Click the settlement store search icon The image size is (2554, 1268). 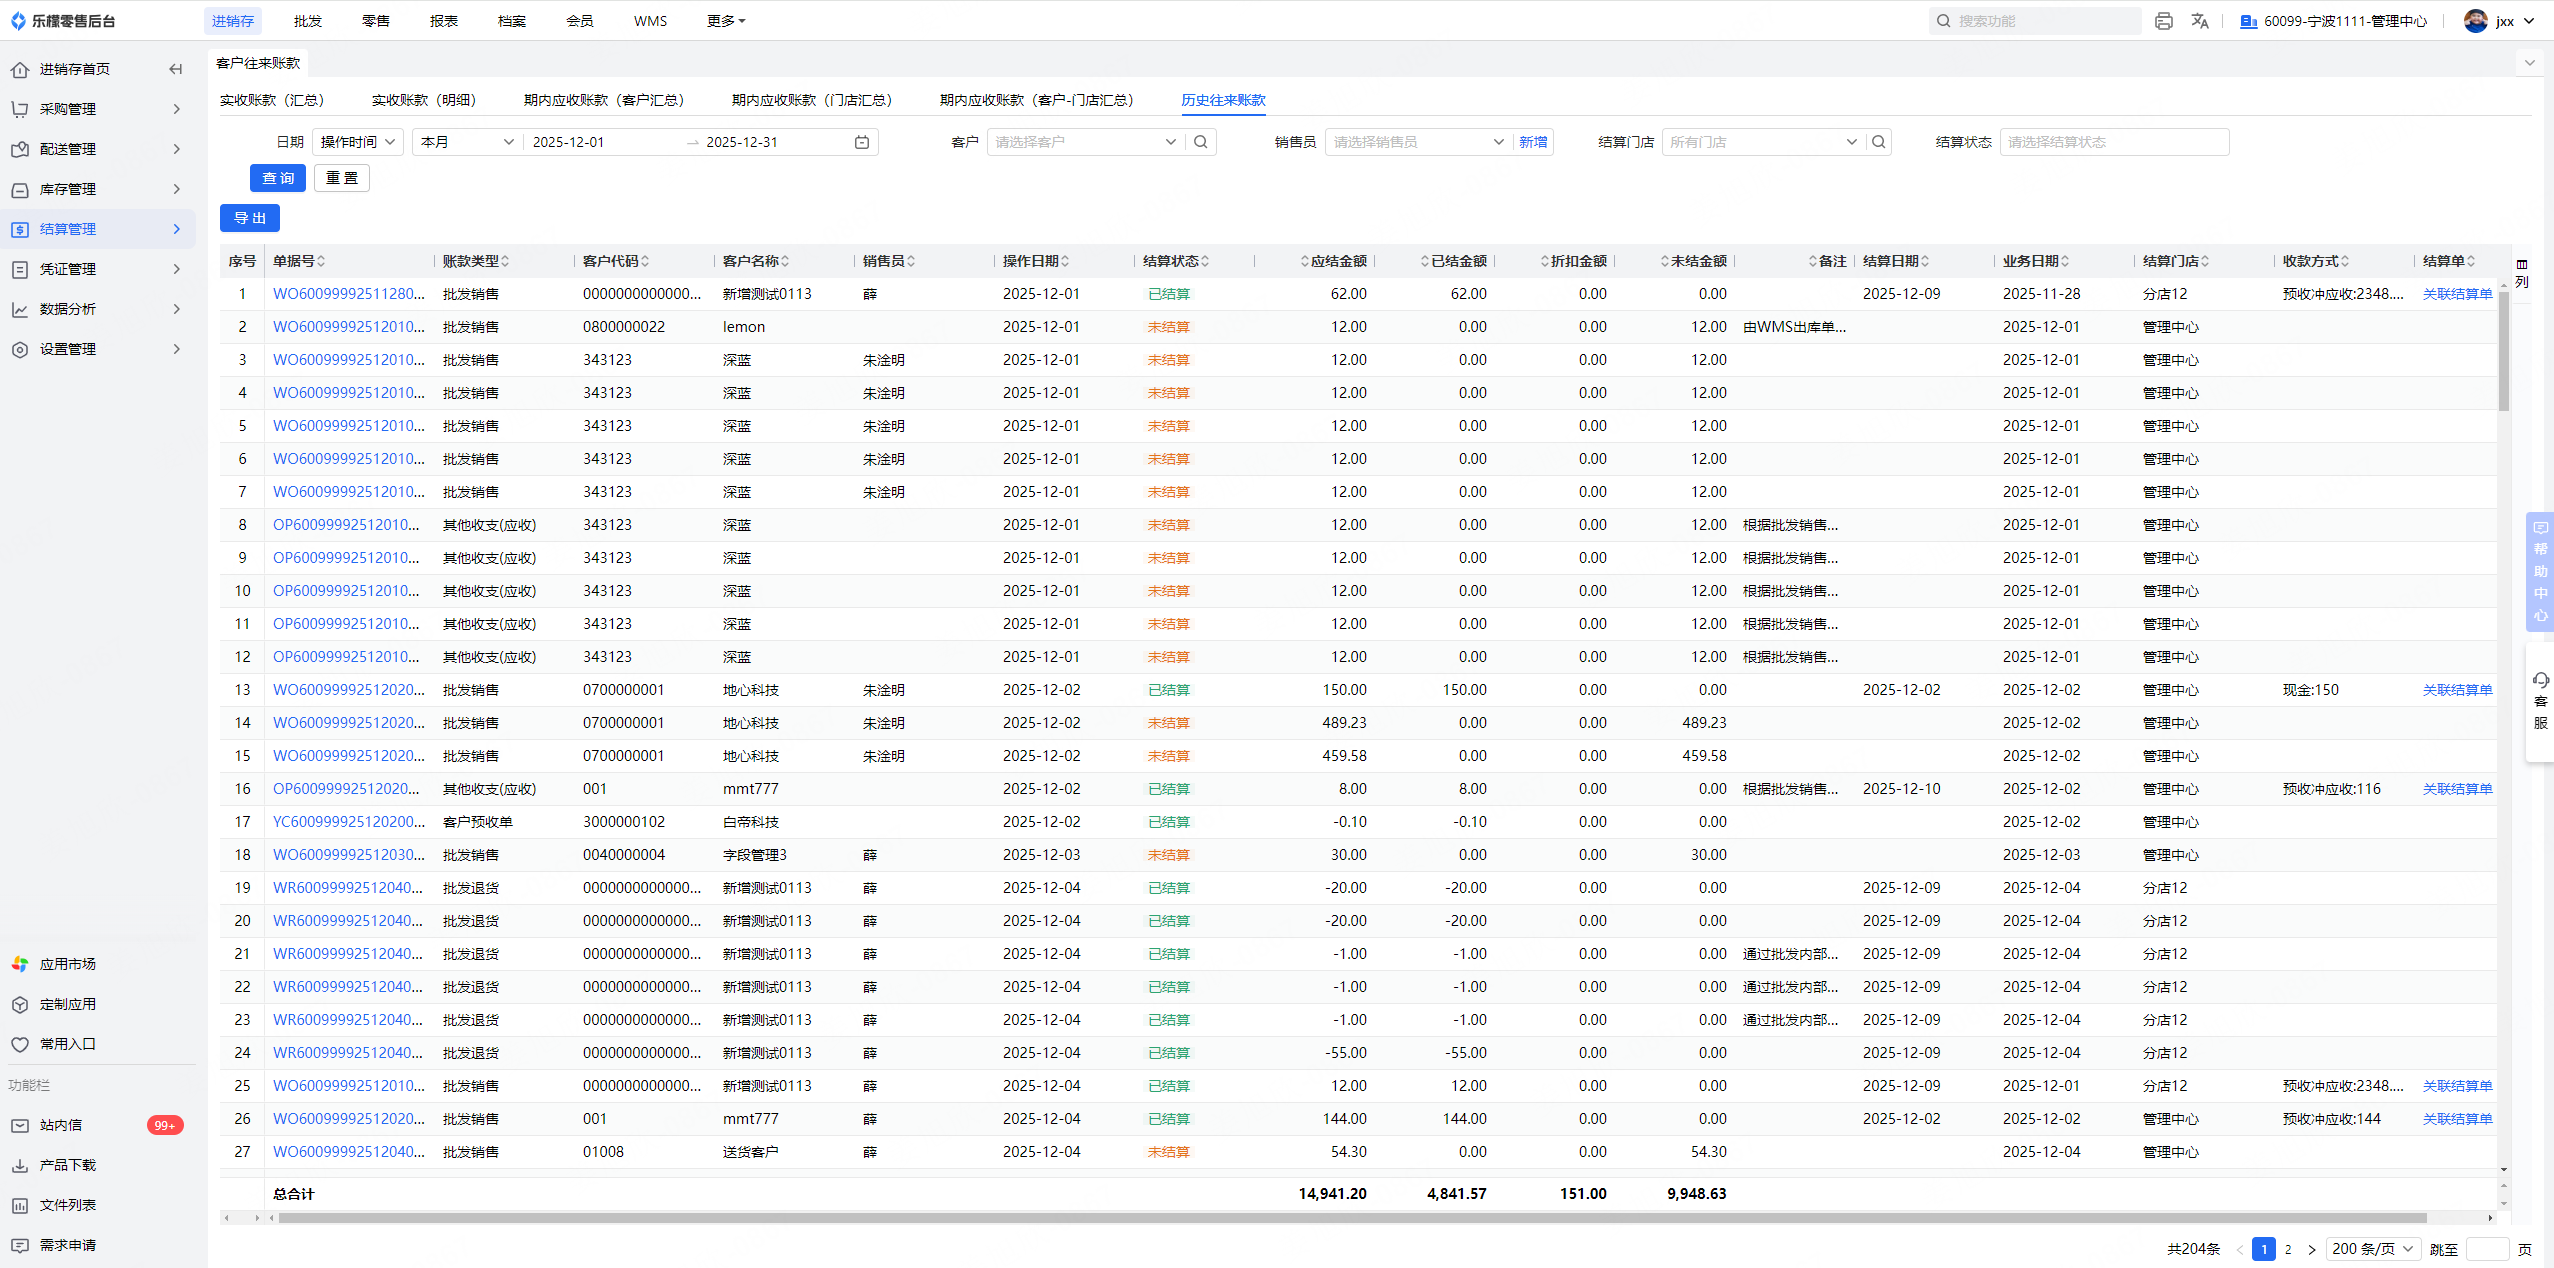tap(1879, 142)
